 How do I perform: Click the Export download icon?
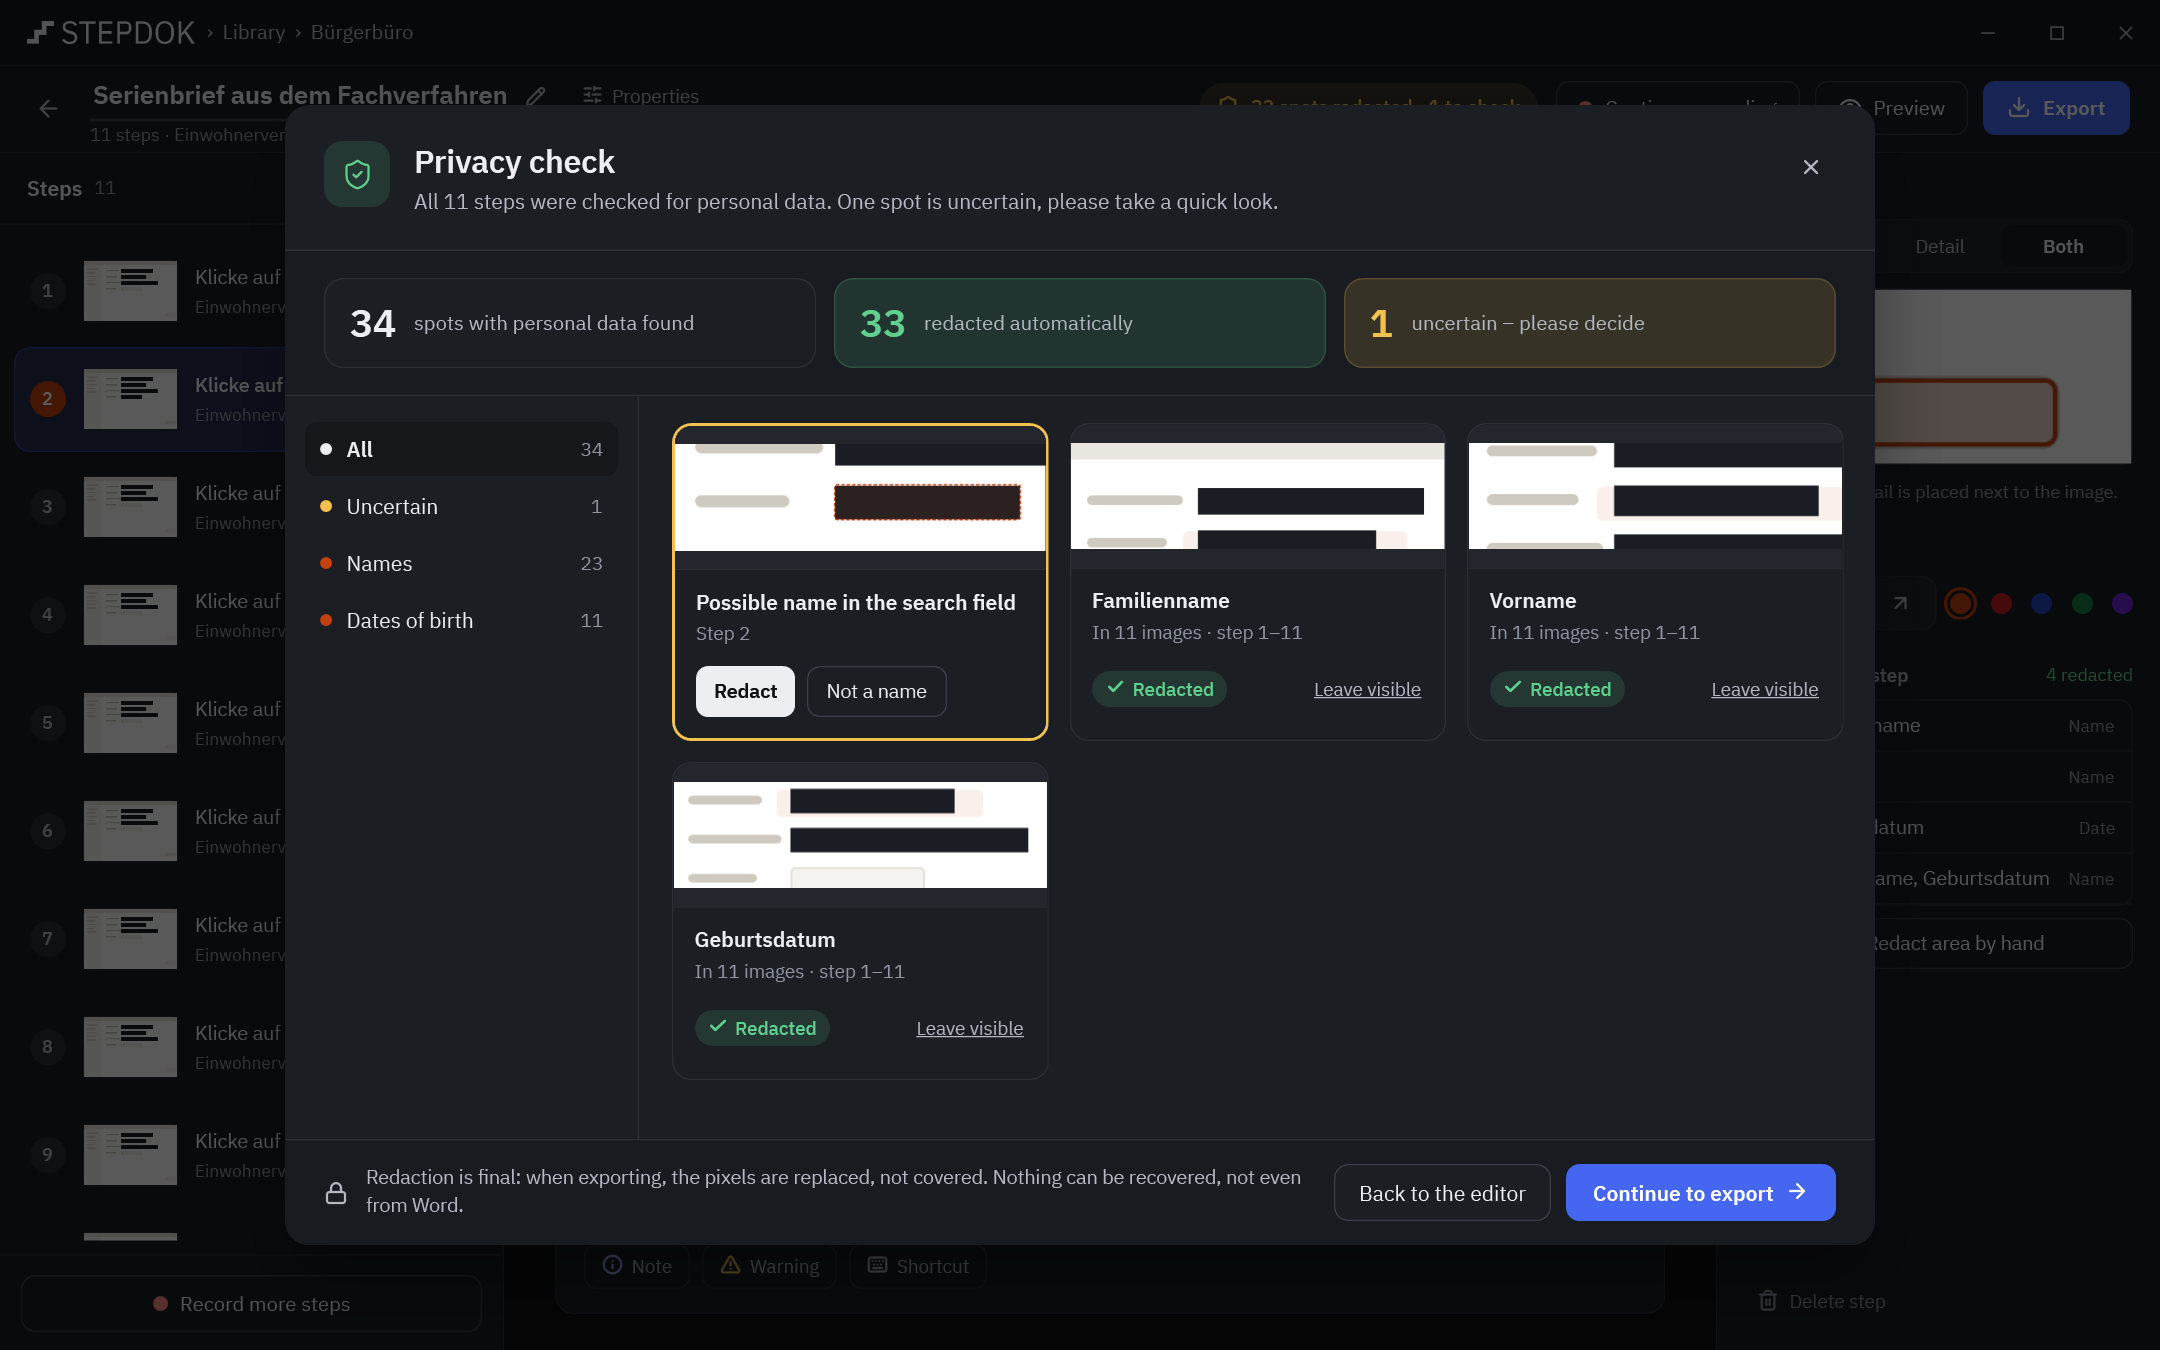click(2019, 108)
